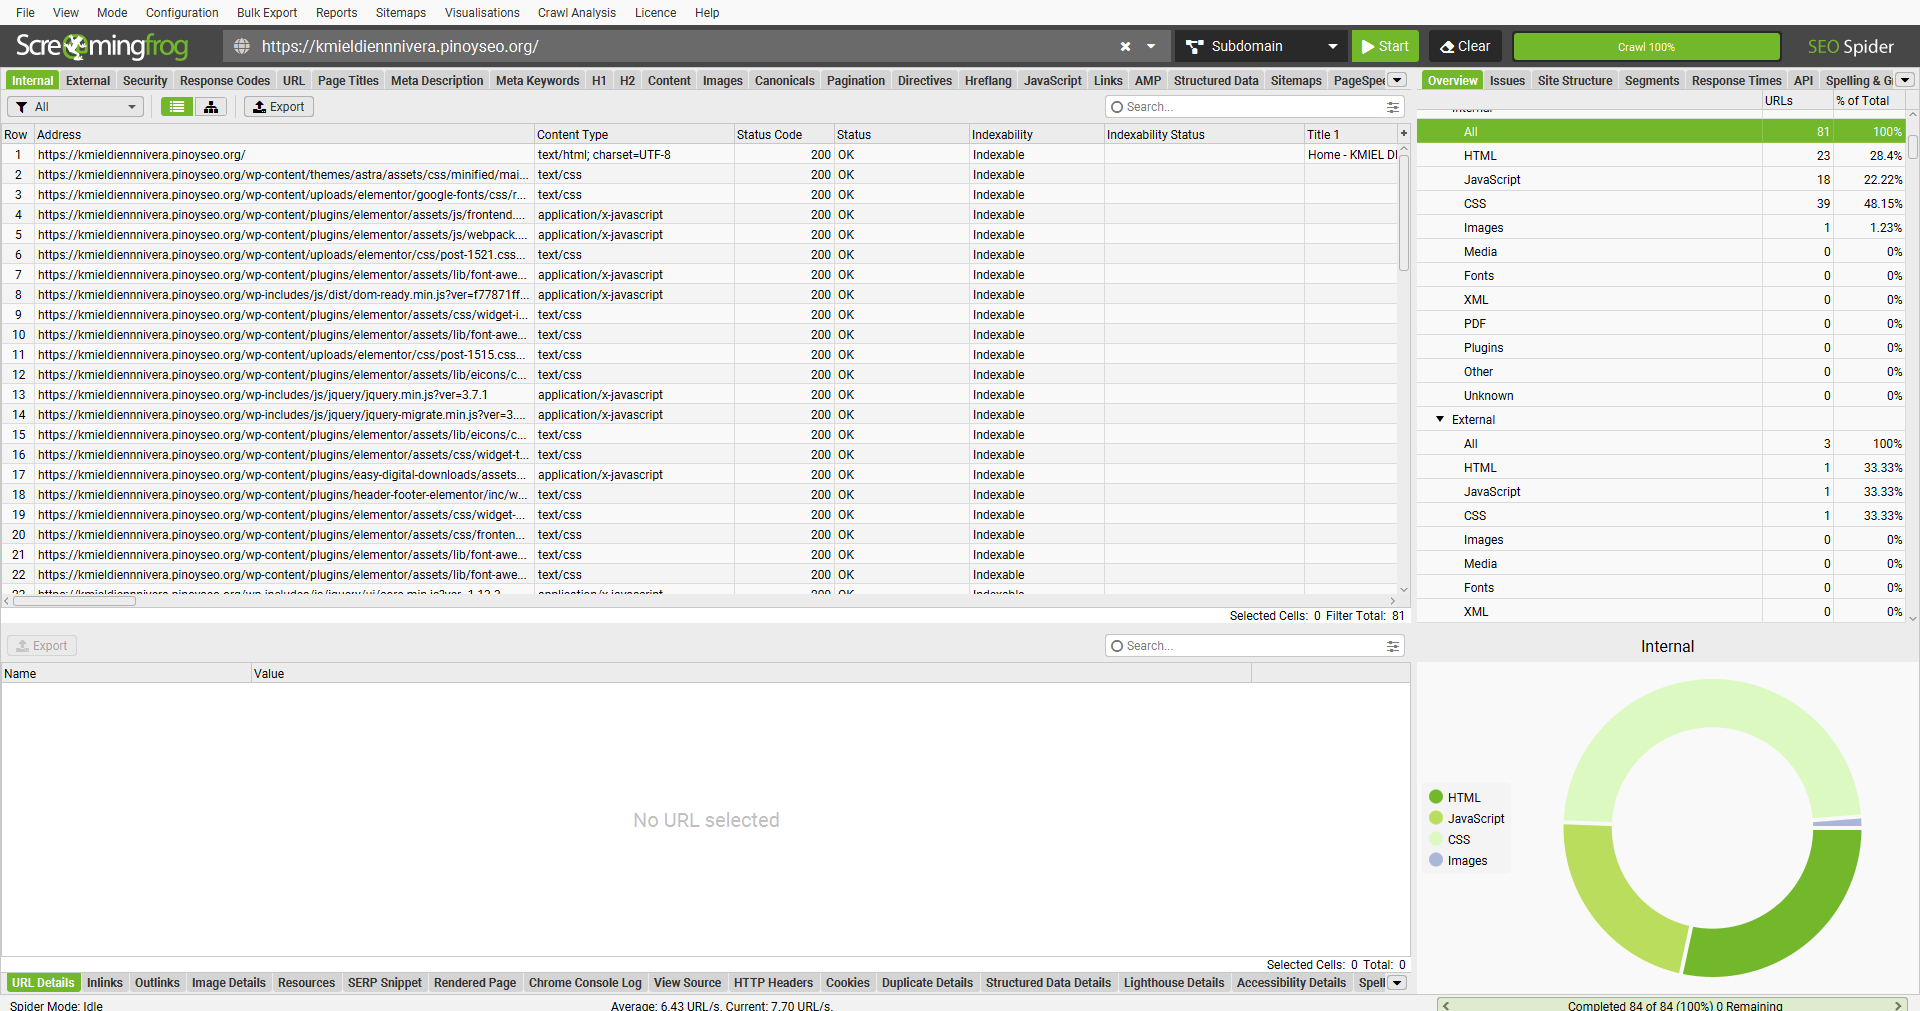Click the Start crawl button

coord(1384,47)
